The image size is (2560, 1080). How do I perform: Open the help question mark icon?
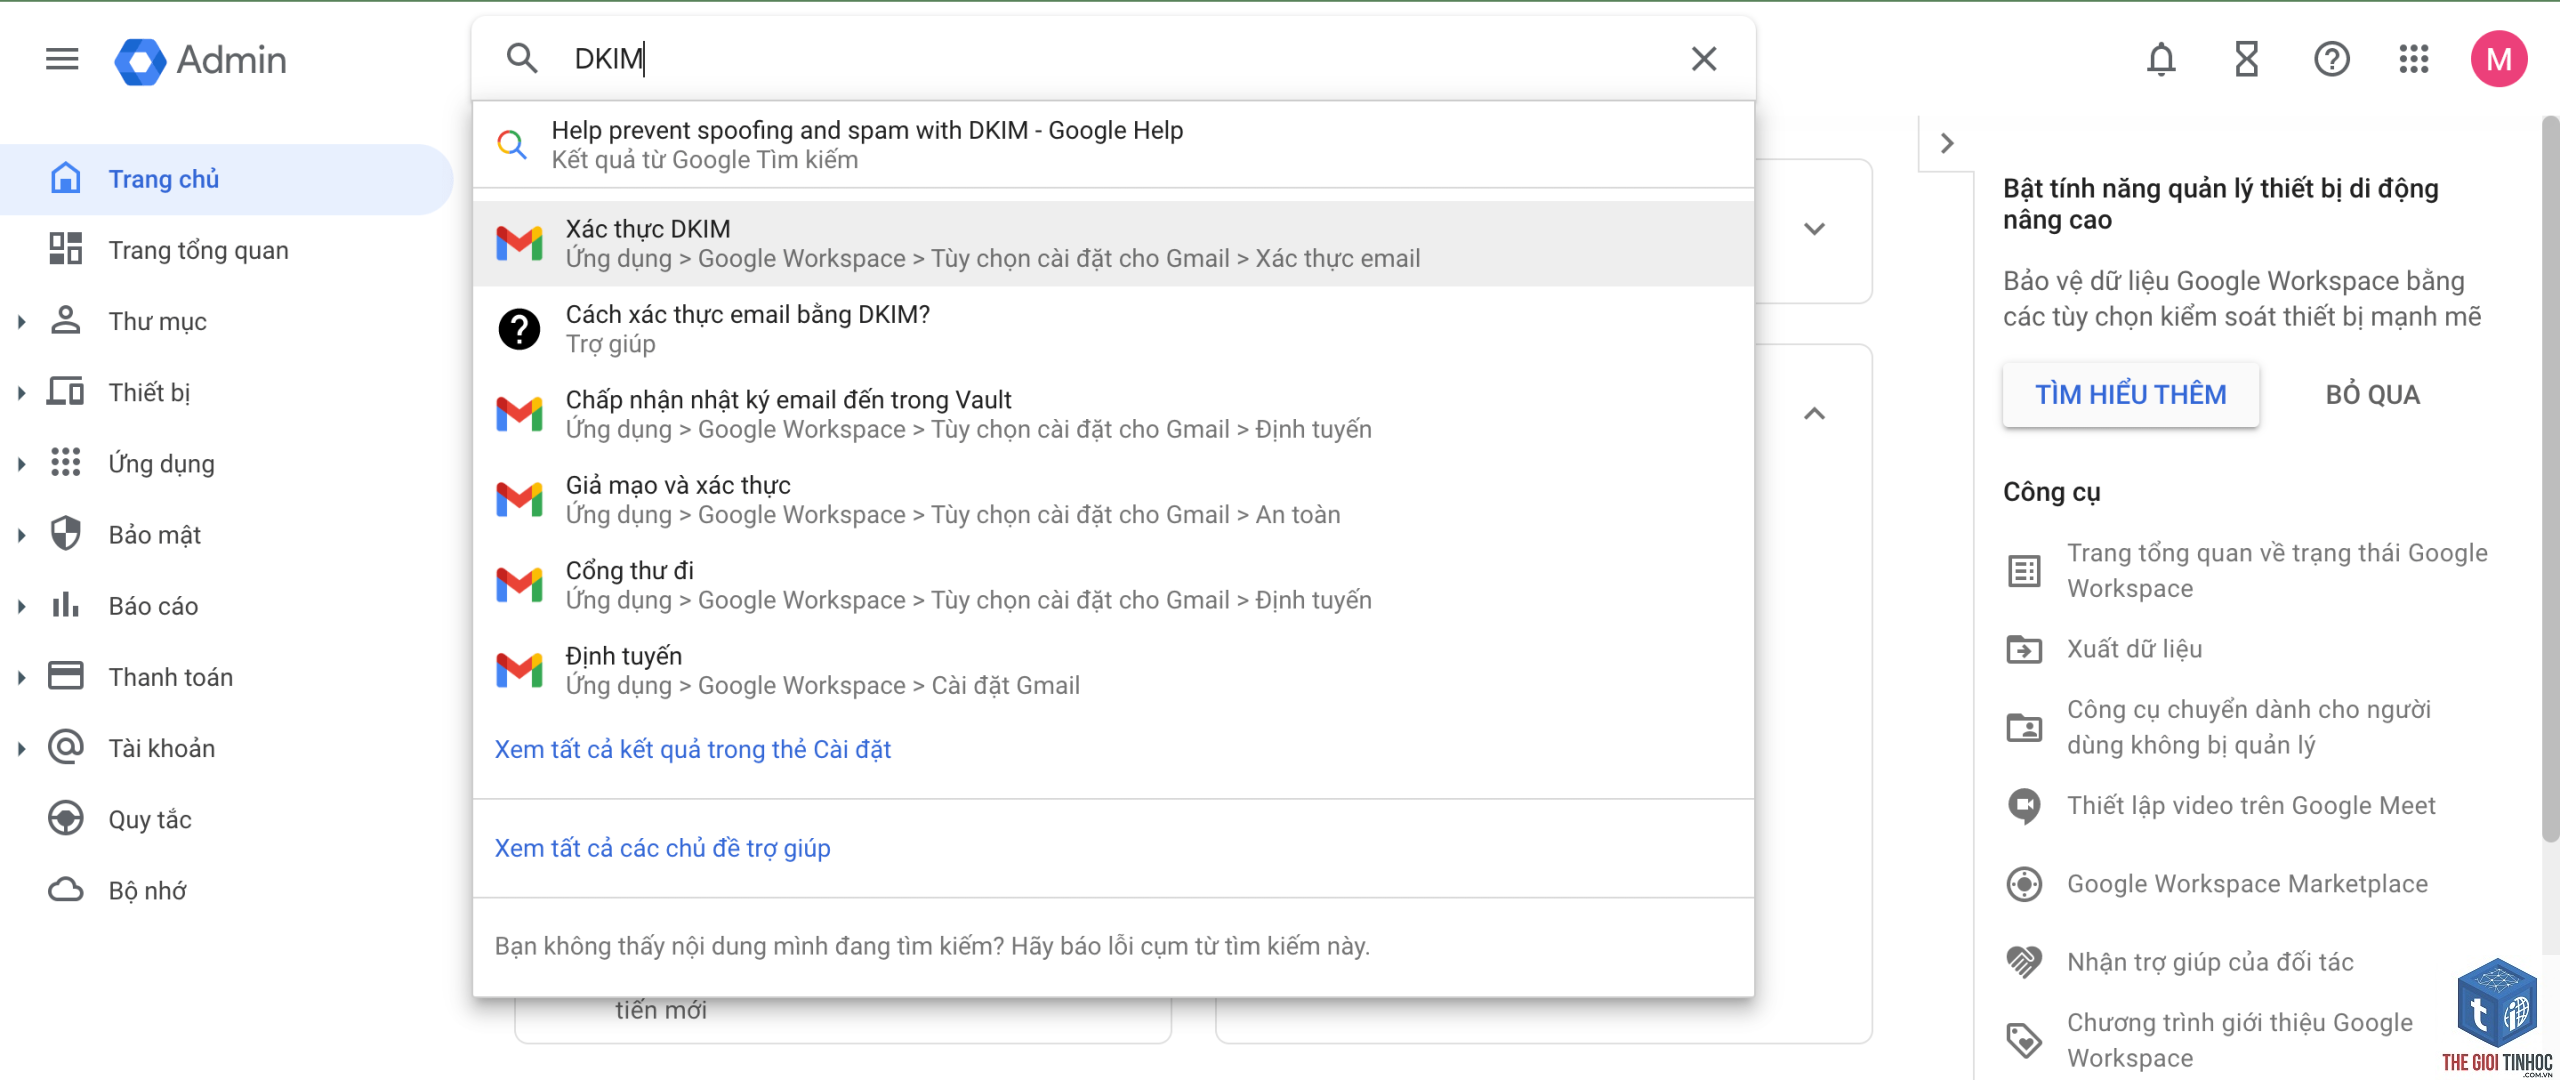tap(2331, 59)
